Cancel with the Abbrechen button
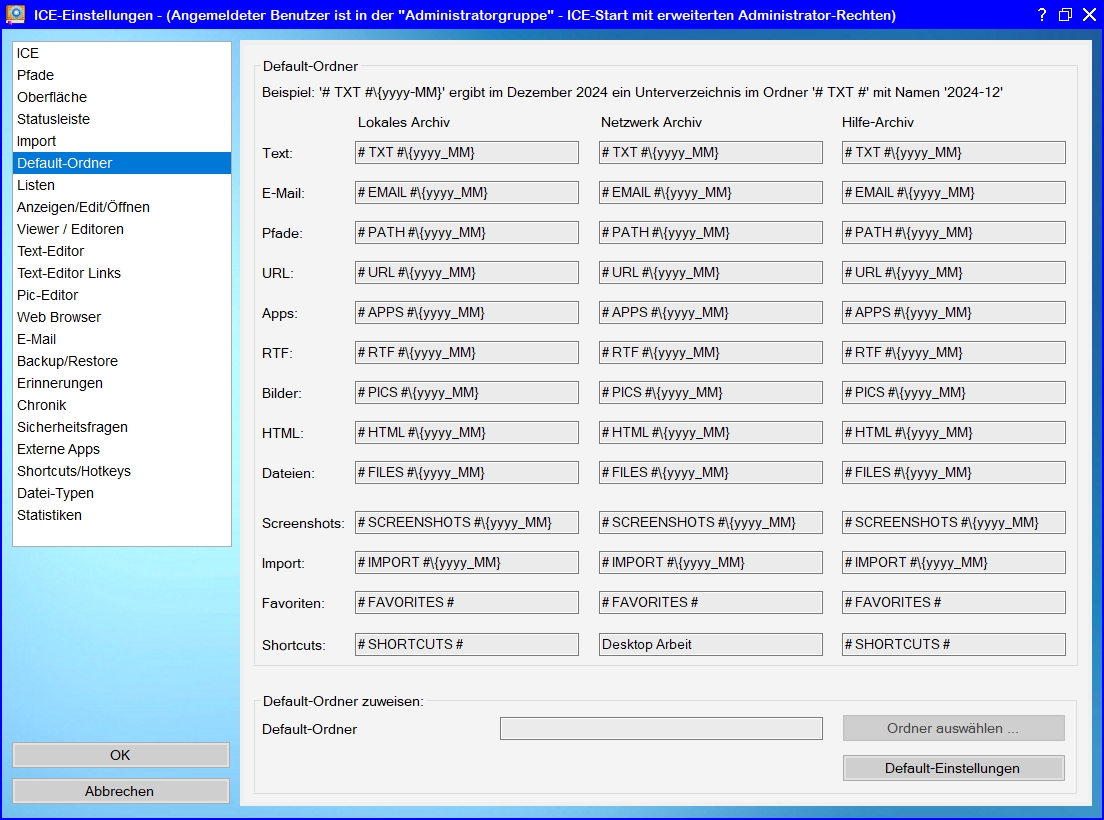This screenshot has width=1104, height=820. [x=120, y=791]
